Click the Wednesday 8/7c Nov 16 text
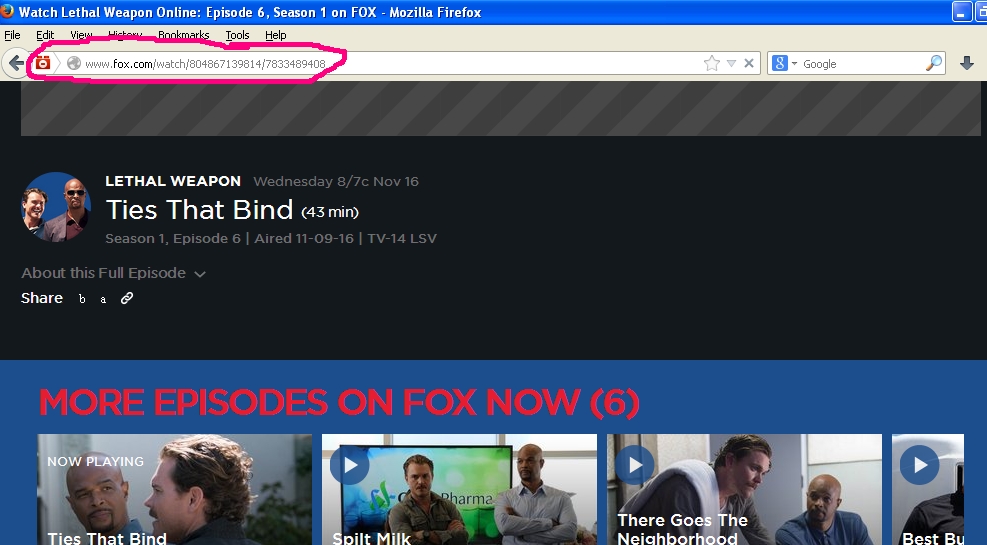Viewport: 987px width, 545px height. (x=336, y=181)
